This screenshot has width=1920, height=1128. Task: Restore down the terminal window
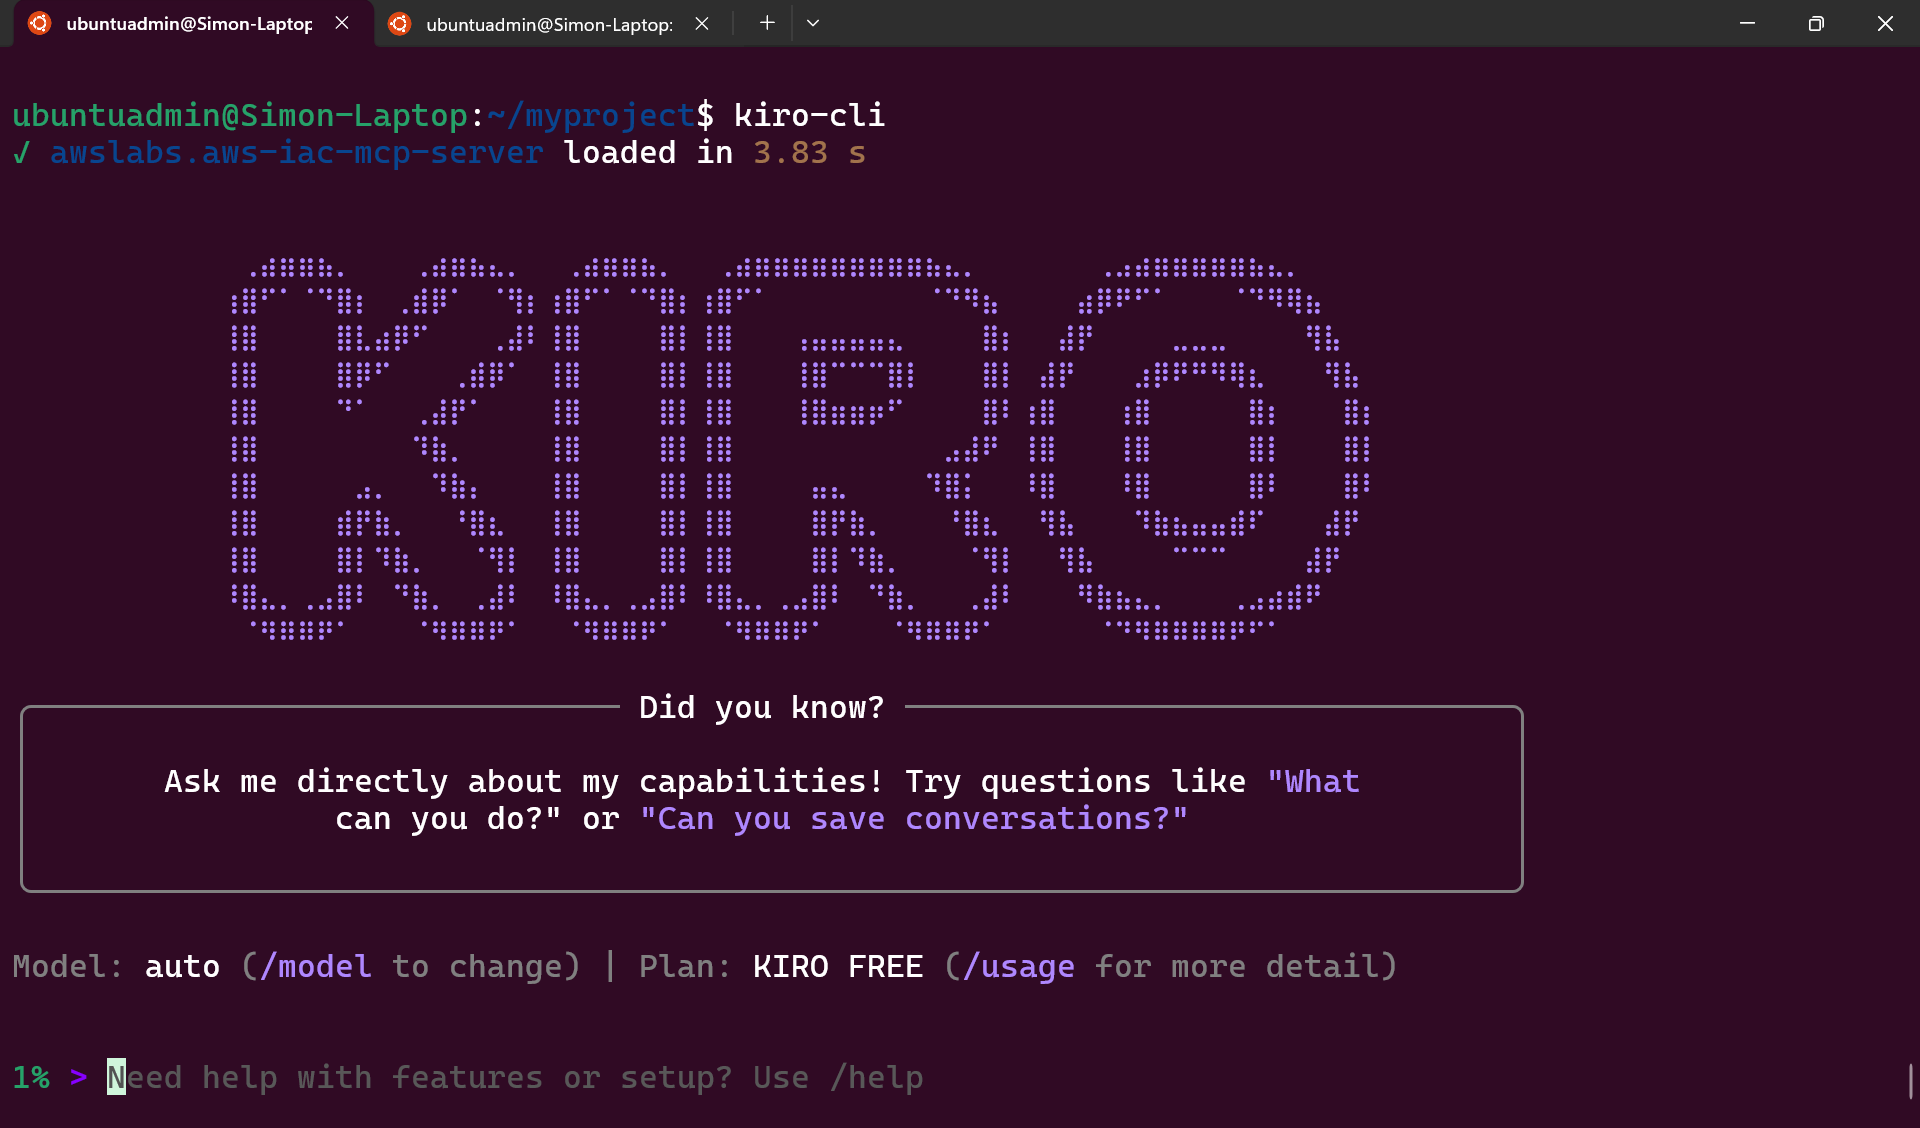click(x=1816, y=23)
